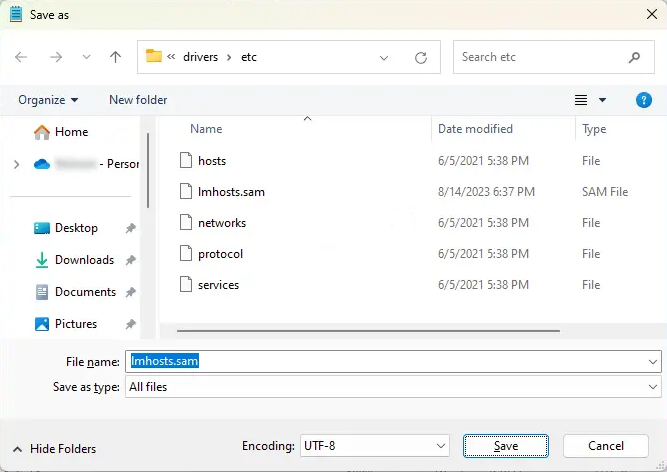Close the Save as dialog
667x472 pixels.
(x=652, y=14)
